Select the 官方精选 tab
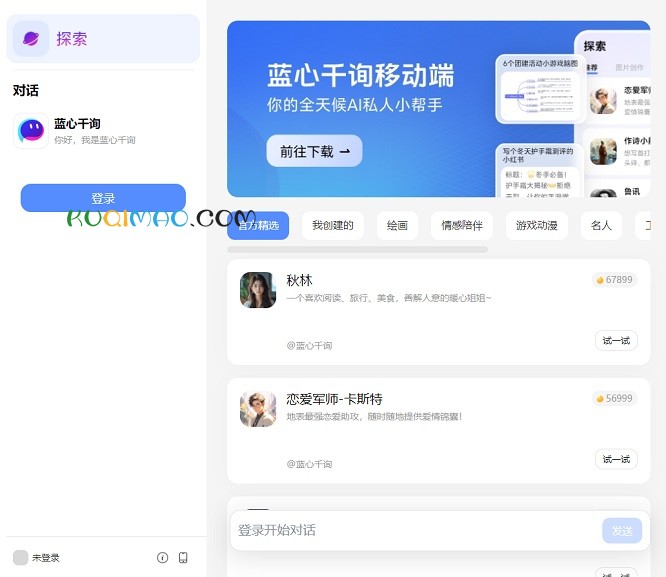666x577 pixels. point(258,225)
